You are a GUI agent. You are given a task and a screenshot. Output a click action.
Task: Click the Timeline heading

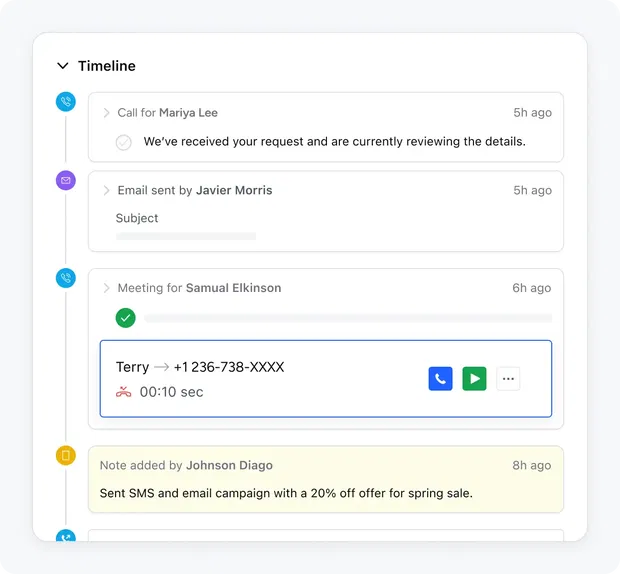pos(107,66)
